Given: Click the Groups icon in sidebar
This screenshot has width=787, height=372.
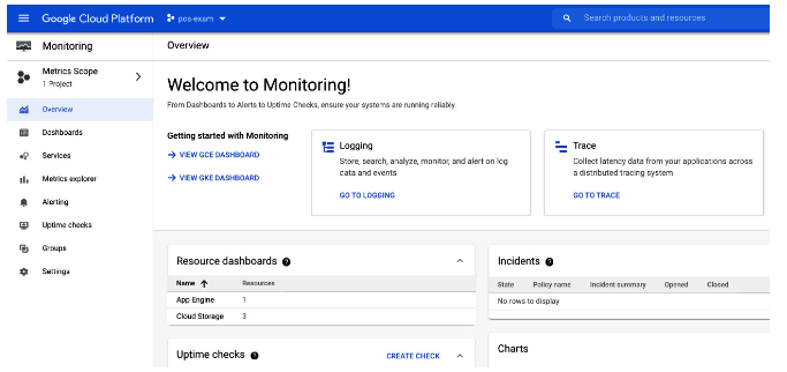Looking at the screenshot, I should pos(24,249).
